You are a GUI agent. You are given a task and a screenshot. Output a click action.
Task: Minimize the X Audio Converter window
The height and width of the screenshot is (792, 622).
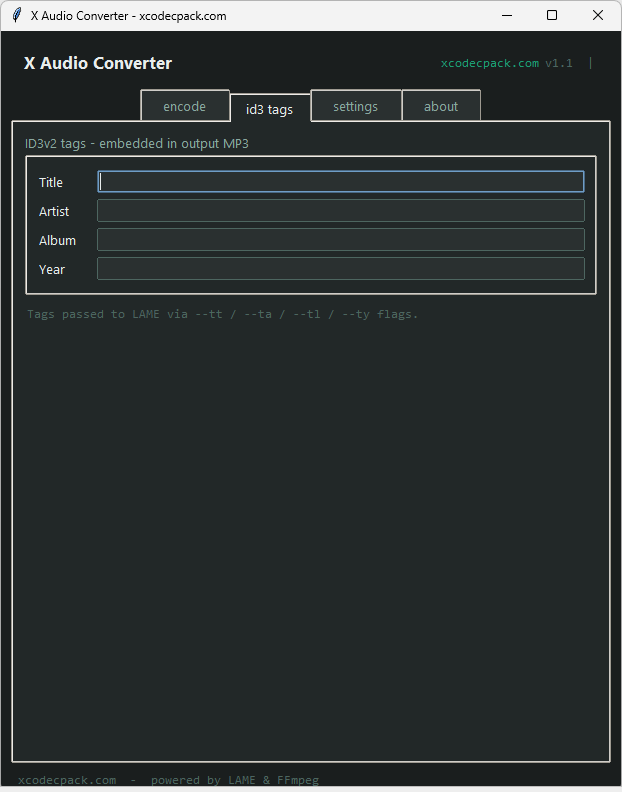point(505,15)
